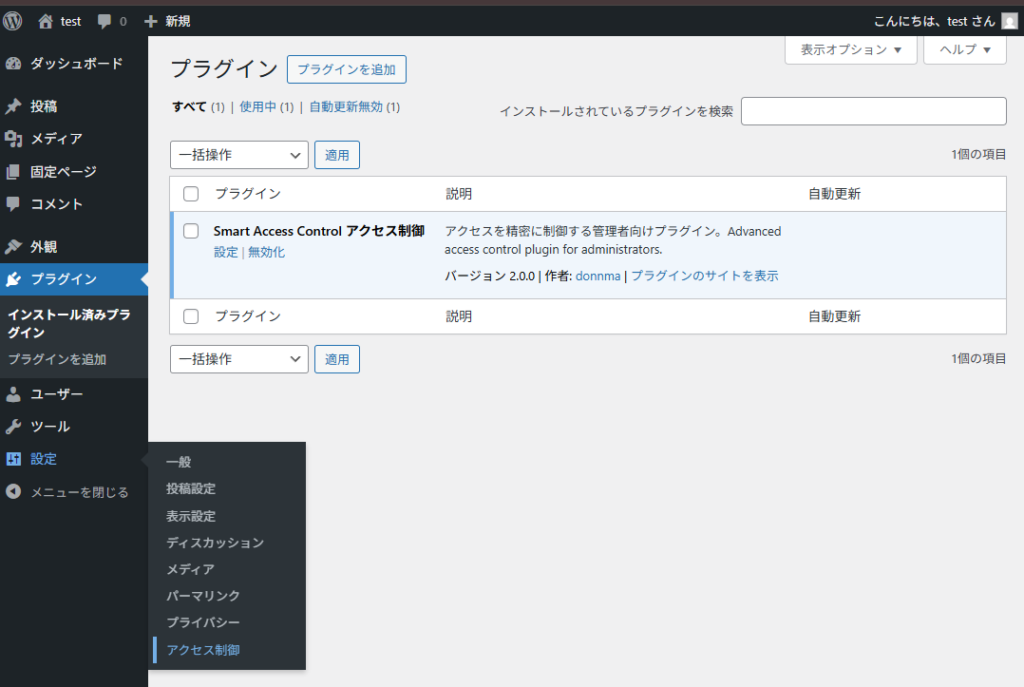1024x687 pixels.
Task: Open the home icon for site test
Action: pos(46,21)
